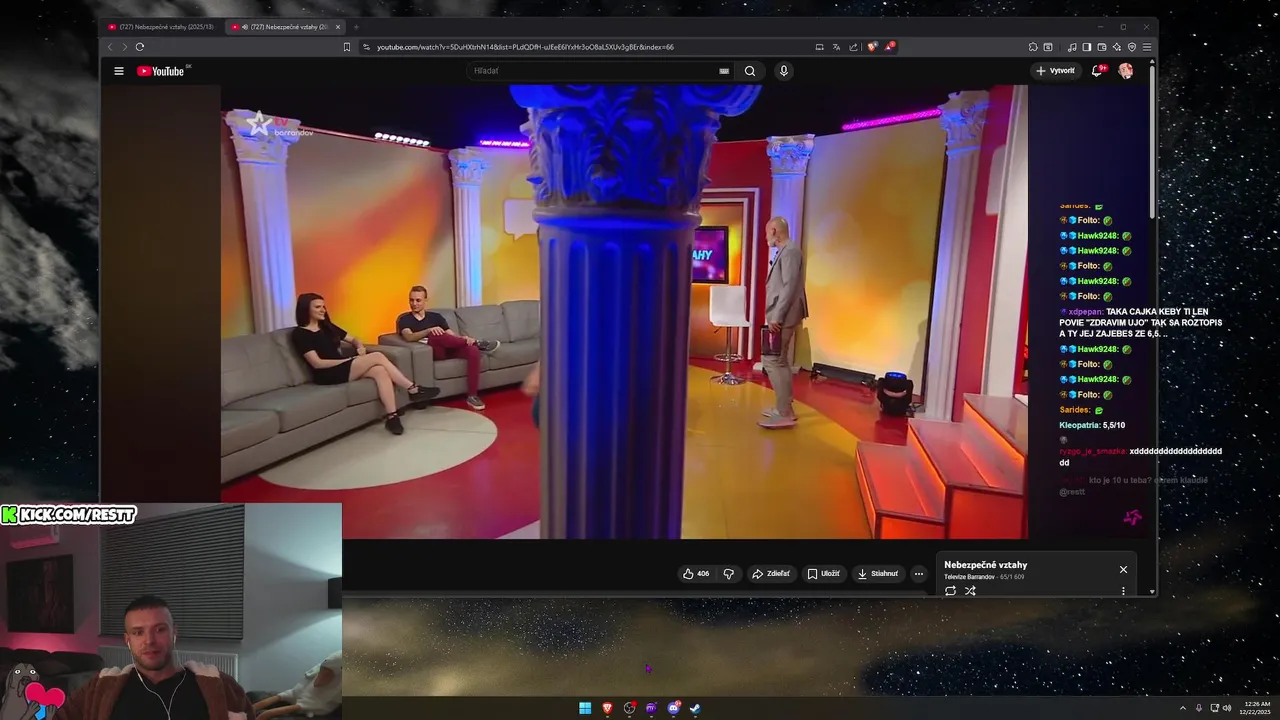The height and width of the screenshot is (720, 1280).
Task: Click Kleopatria 5,5/10 chat message
Action: click(x=1092, y=425)
